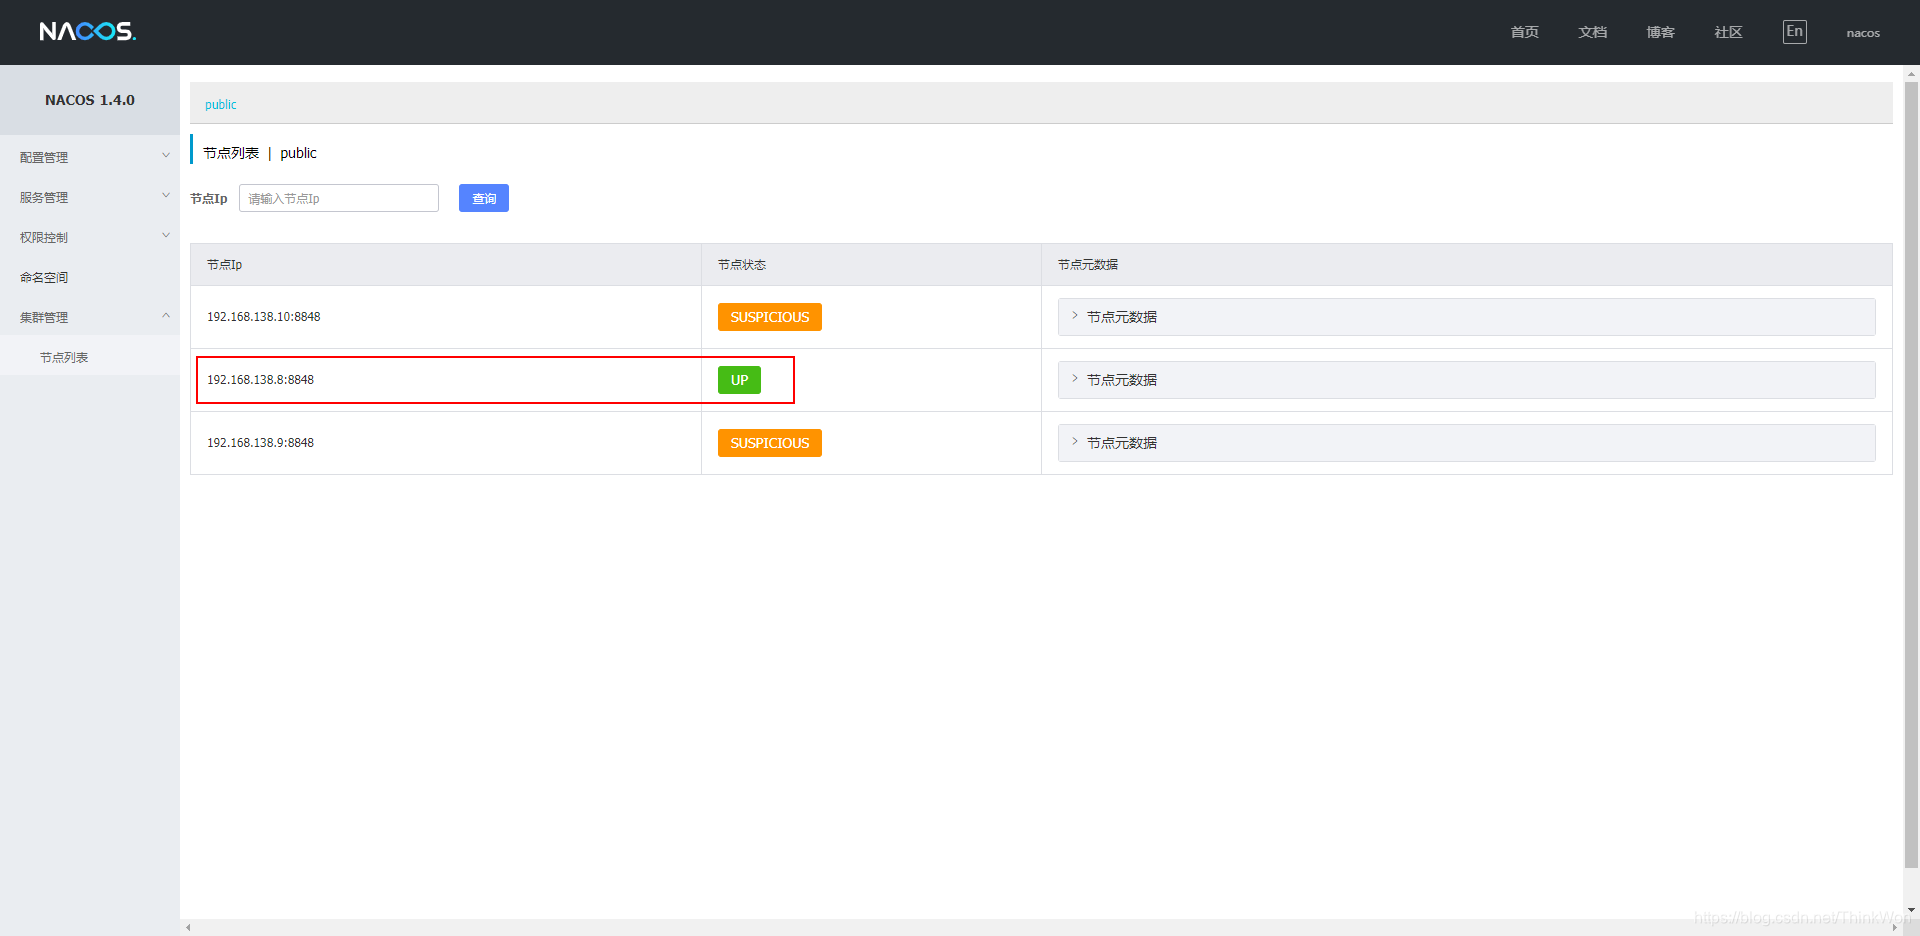Select 节点列表 in the sidebar
The width and height of the screenshot is (1920, 936).
click(90, 357)
